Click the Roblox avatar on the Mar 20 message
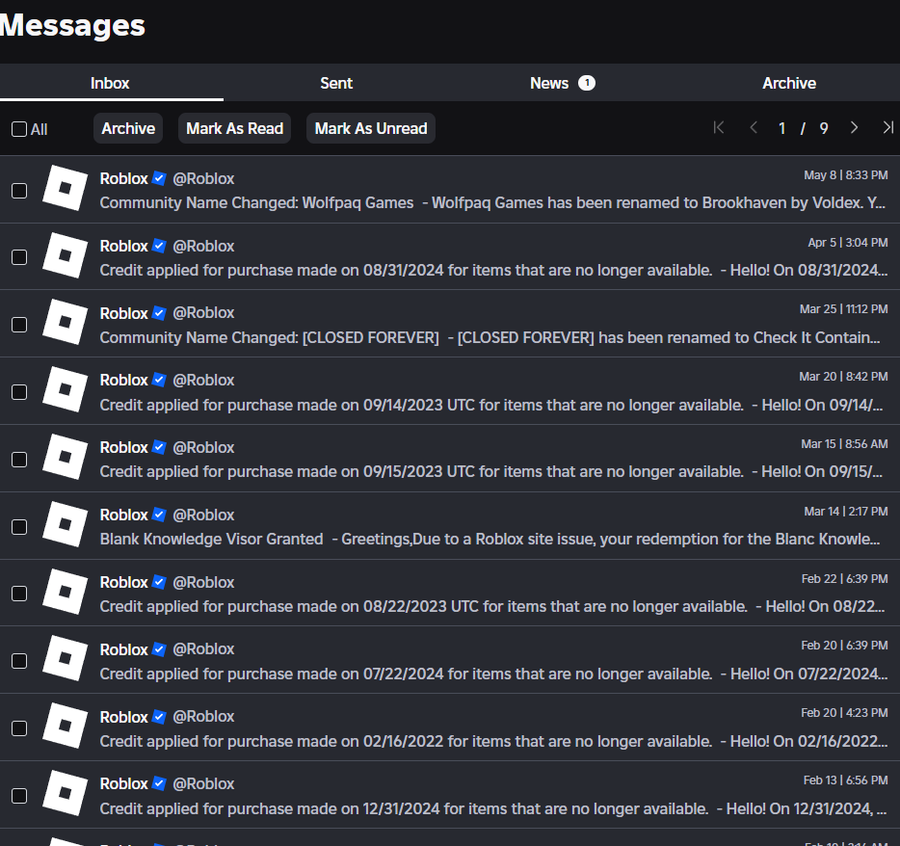This screenshot has height=846, width=900. (x=65, y=390)
